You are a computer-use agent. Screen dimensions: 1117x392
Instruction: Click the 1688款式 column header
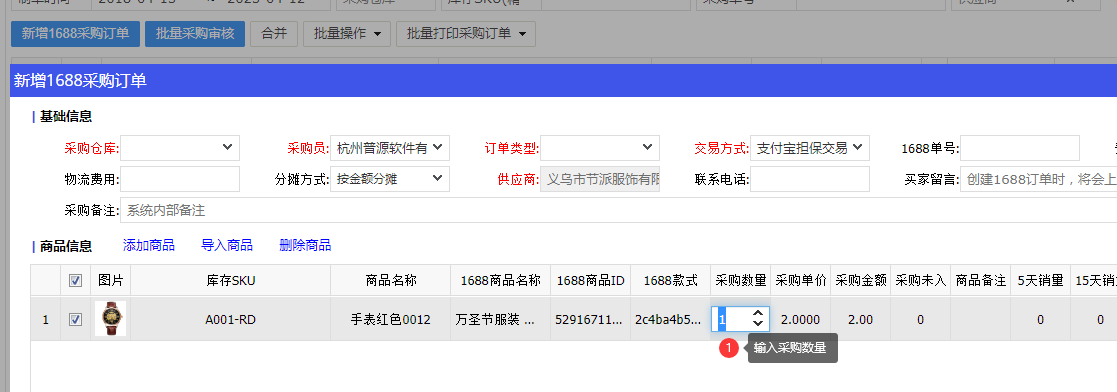click(670, 281)
